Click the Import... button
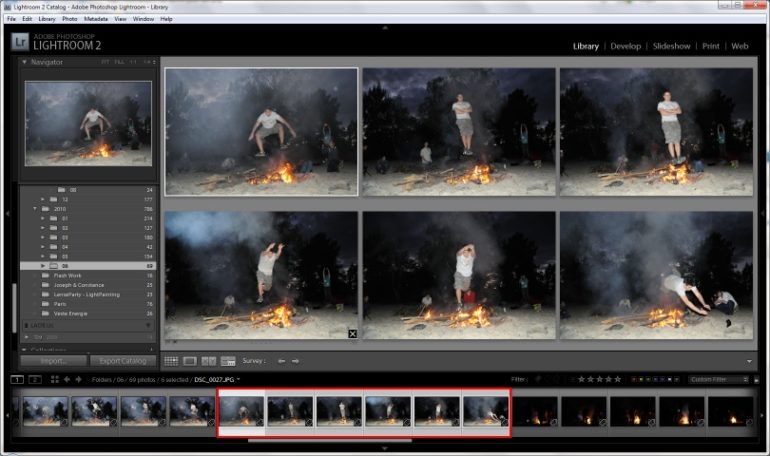 point(53,361)
